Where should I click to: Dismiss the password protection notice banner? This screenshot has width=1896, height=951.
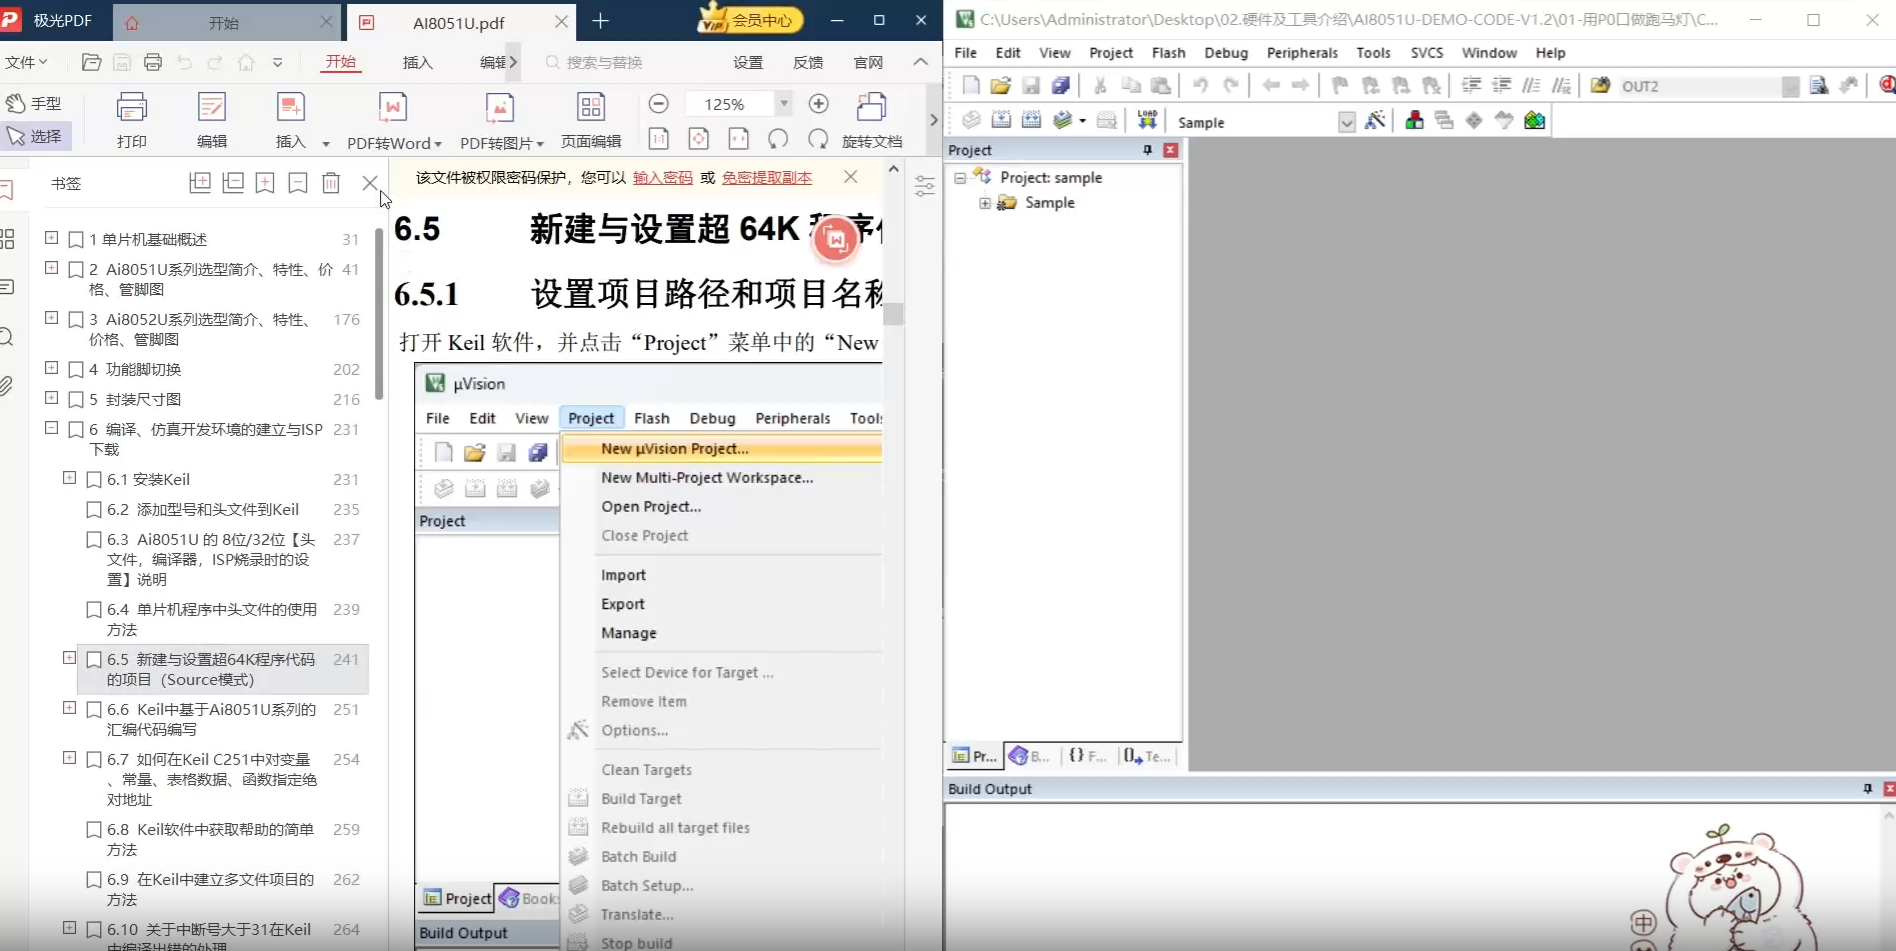pyautogui.click(x=850, y=177)
